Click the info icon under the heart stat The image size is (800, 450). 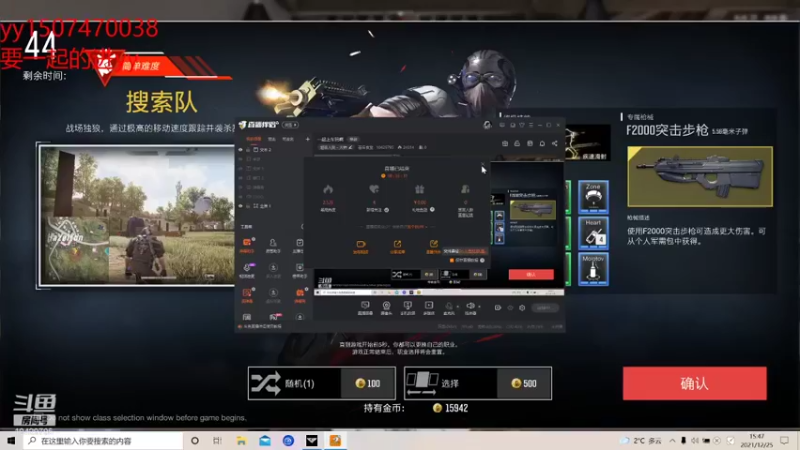click(x=386, y=210)
